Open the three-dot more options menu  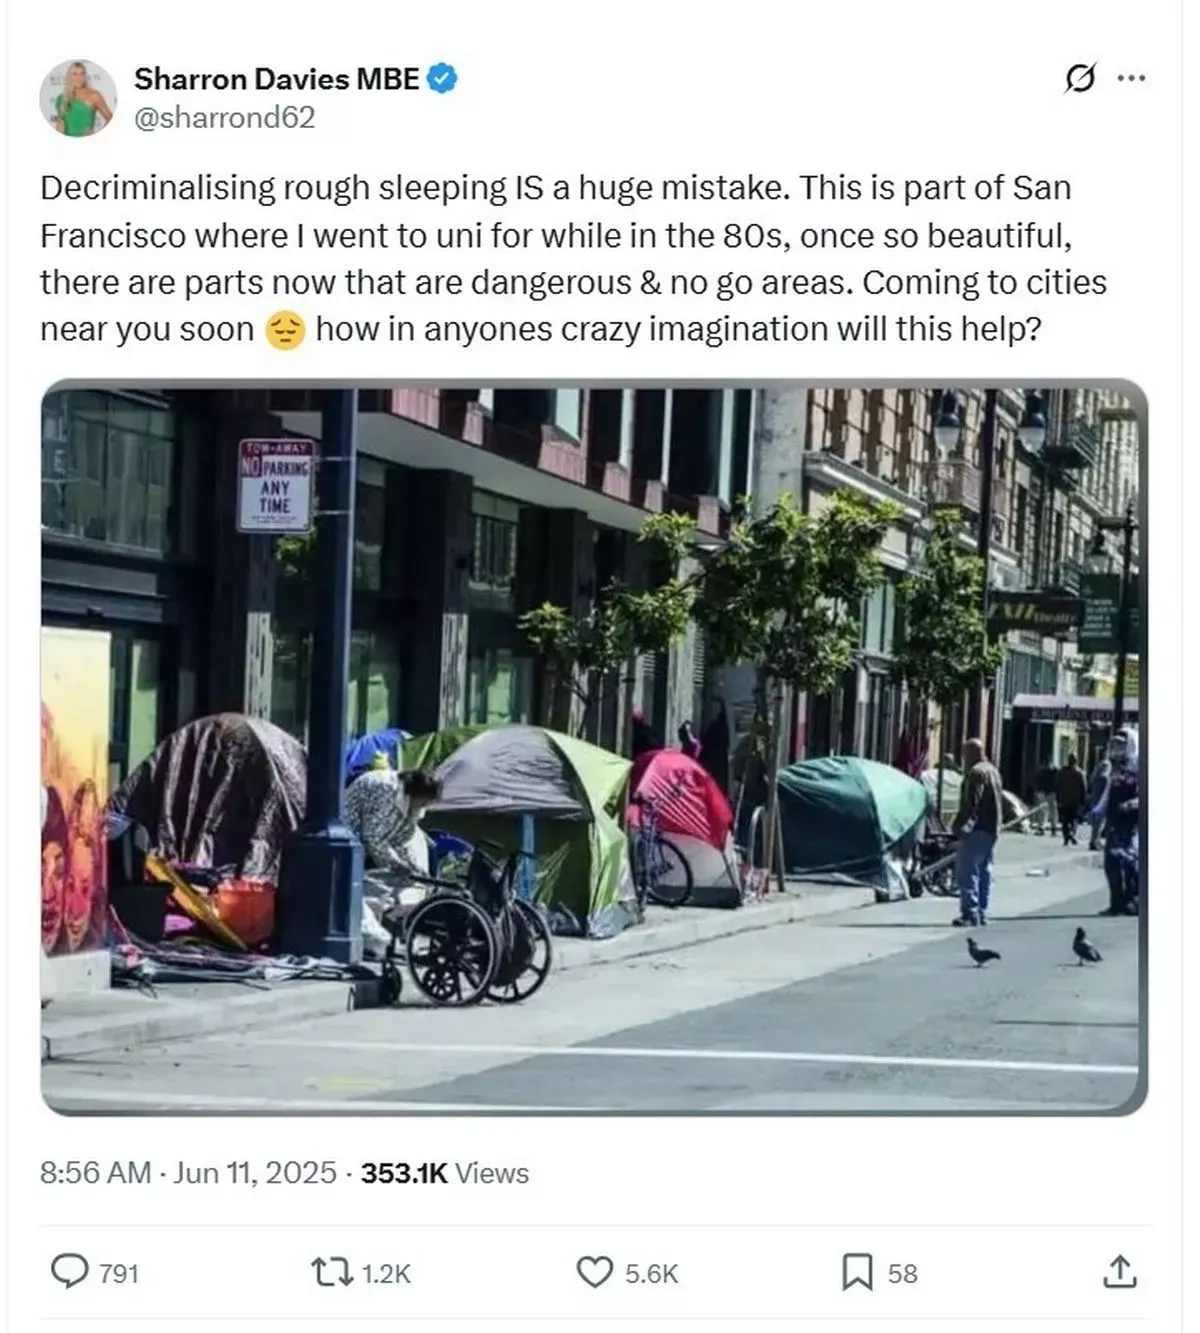click(1131, 79)
